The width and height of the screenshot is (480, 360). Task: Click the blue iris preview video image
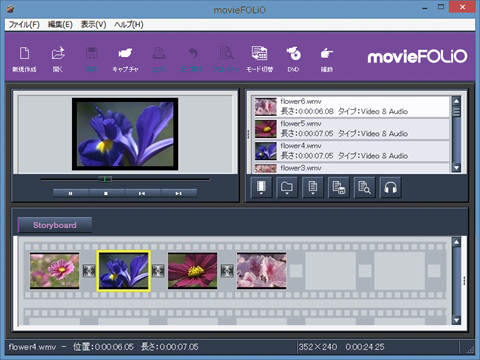pyautogui.click(x=125, y=134)
